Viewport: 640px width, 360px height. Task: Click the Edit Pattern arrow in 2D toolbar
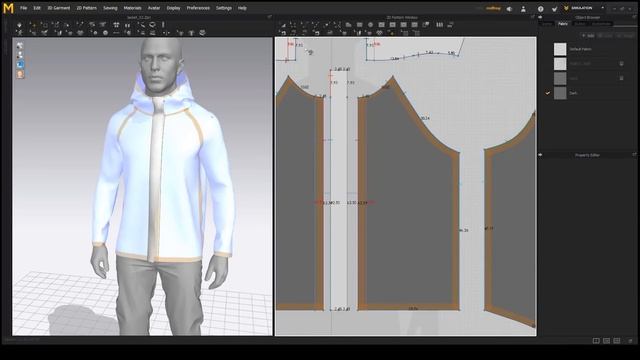pos(283,24)
